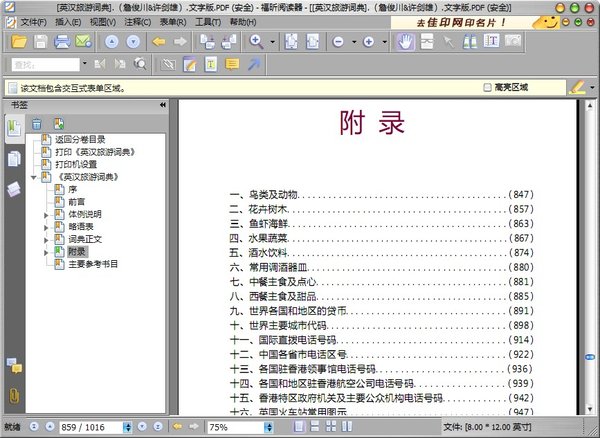This screenshot has height=438, width=600.
Task: Select the yellow comment callout tool
Action: (232, 64)
